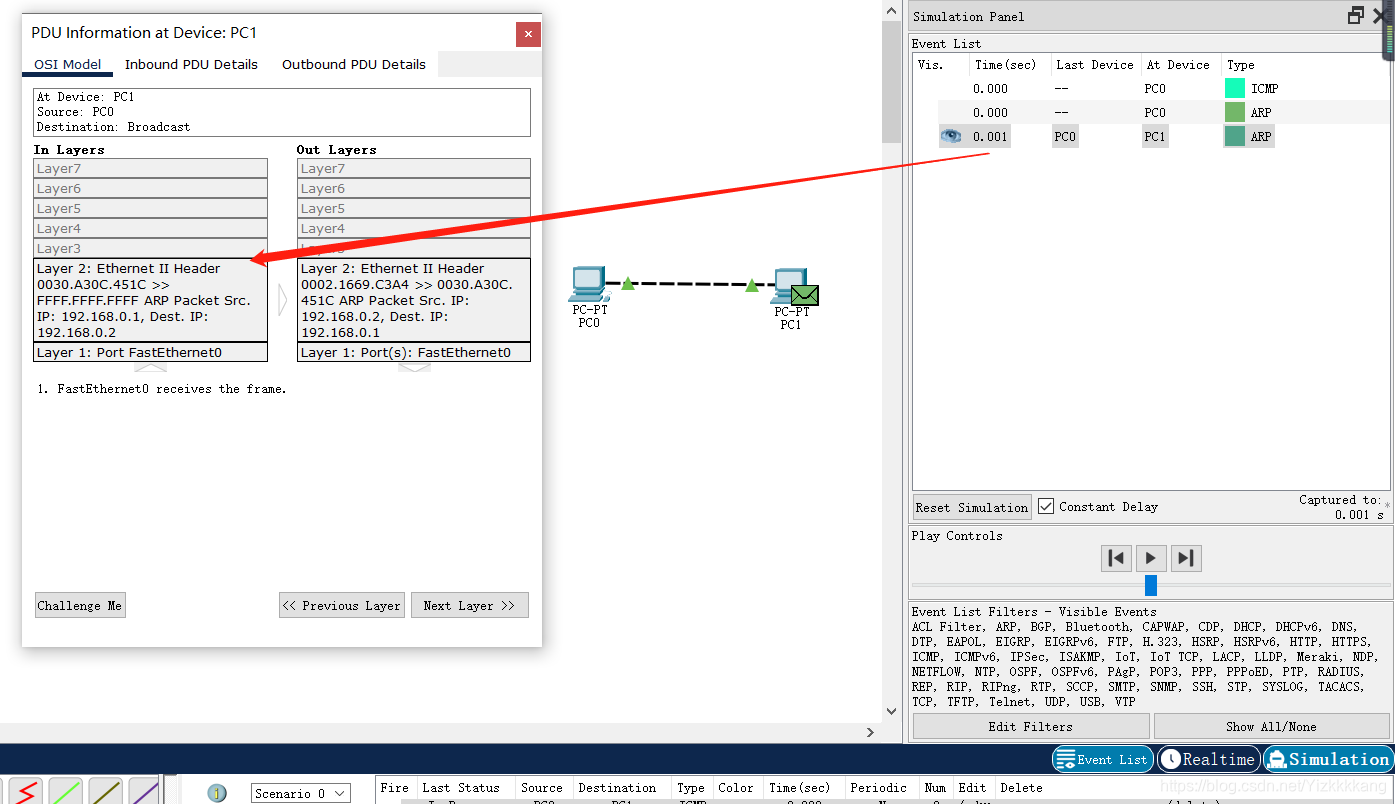
Task: Adjust the play speed slider handle
Action: [x=1150, y=585]
